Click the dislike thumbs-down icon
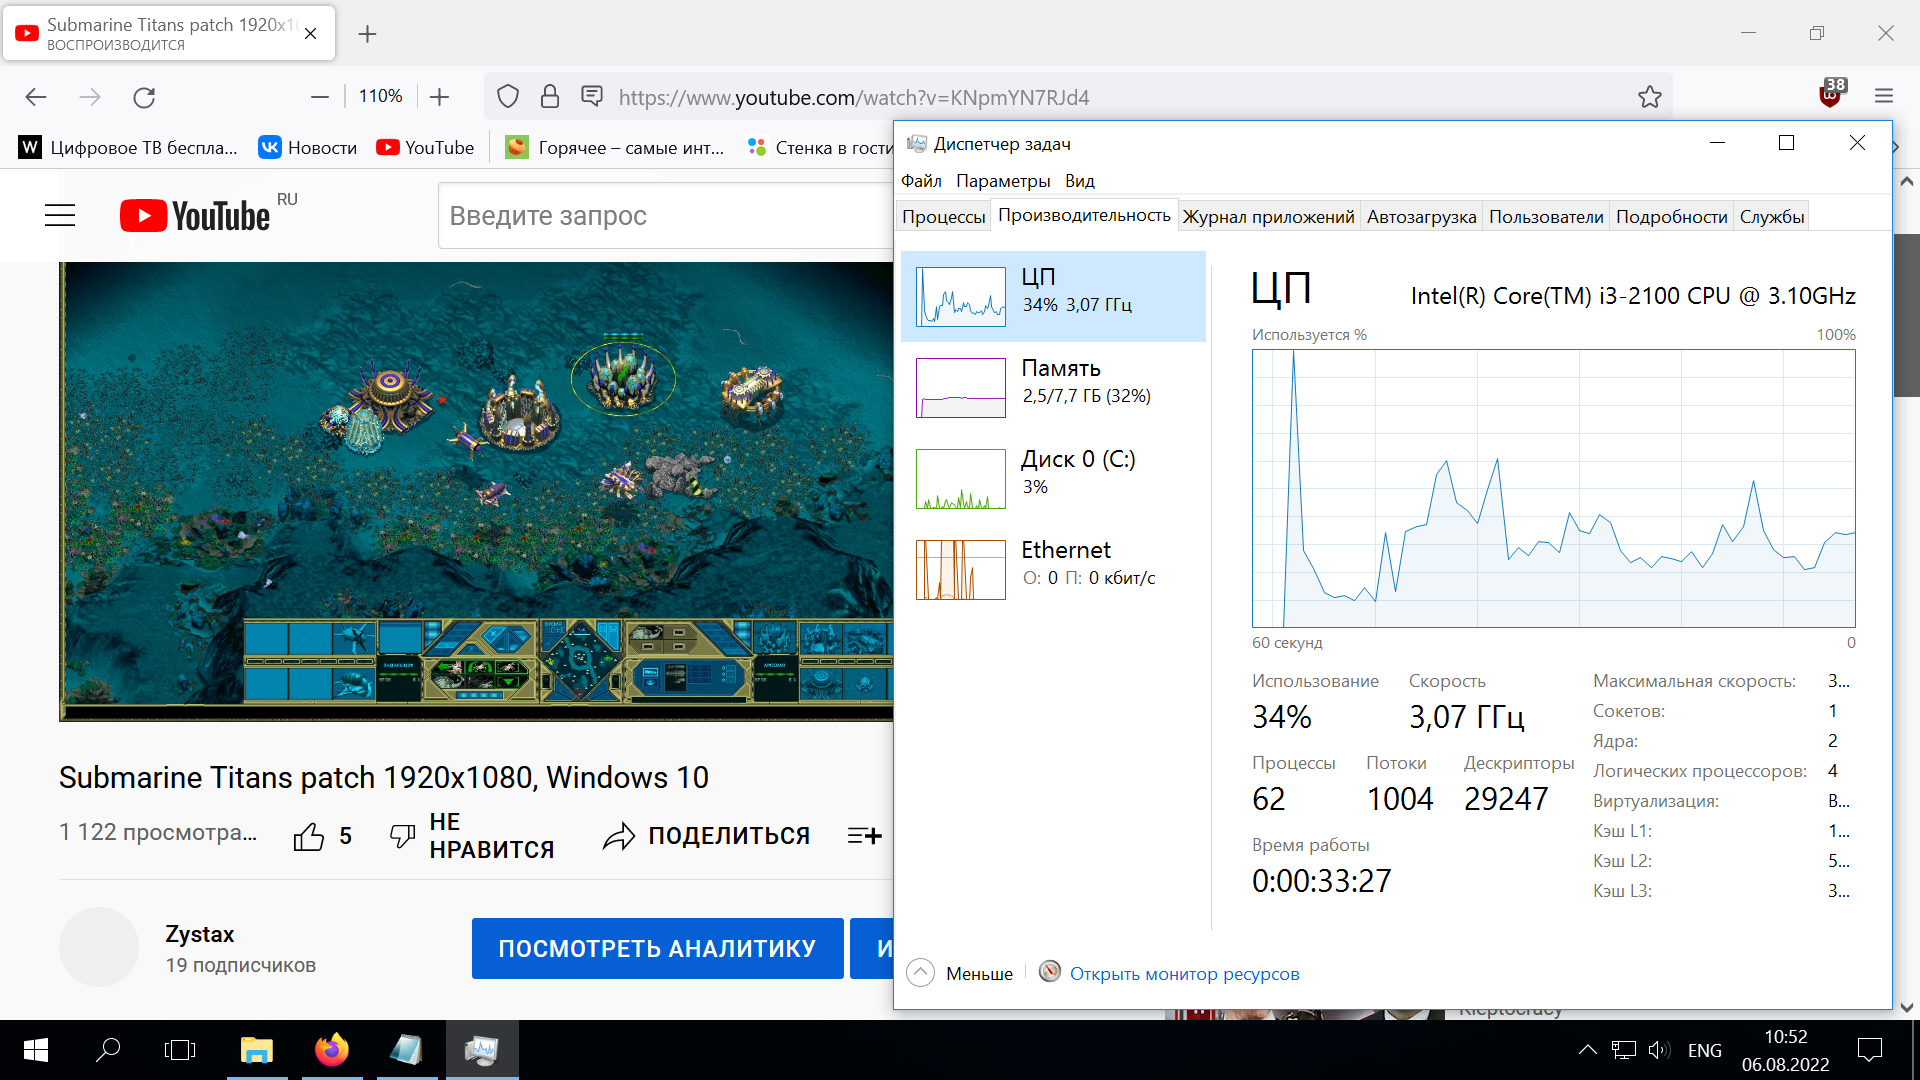Image resolution: width=1920 pixels, height=1080 pixels. point(402,836)
